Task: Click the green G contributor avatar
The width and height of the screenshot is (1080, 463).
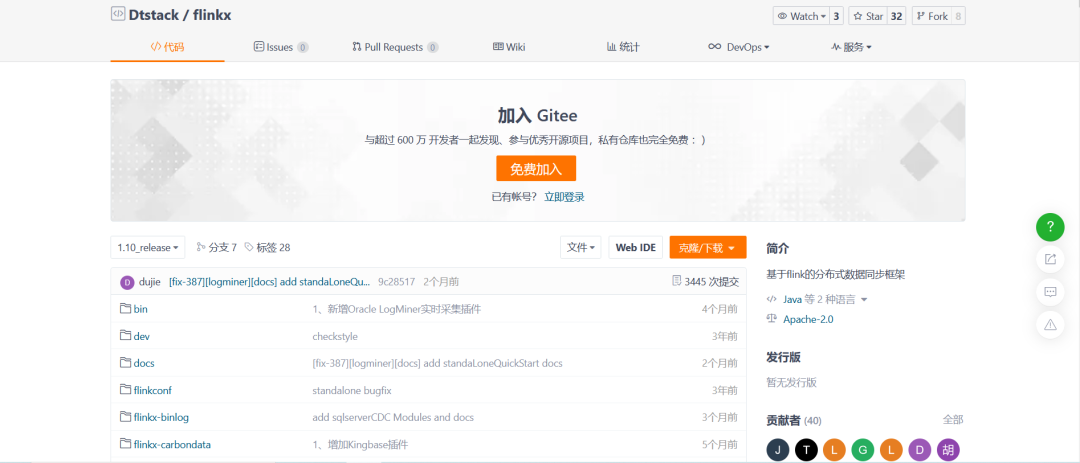Action: pos(862,451)
